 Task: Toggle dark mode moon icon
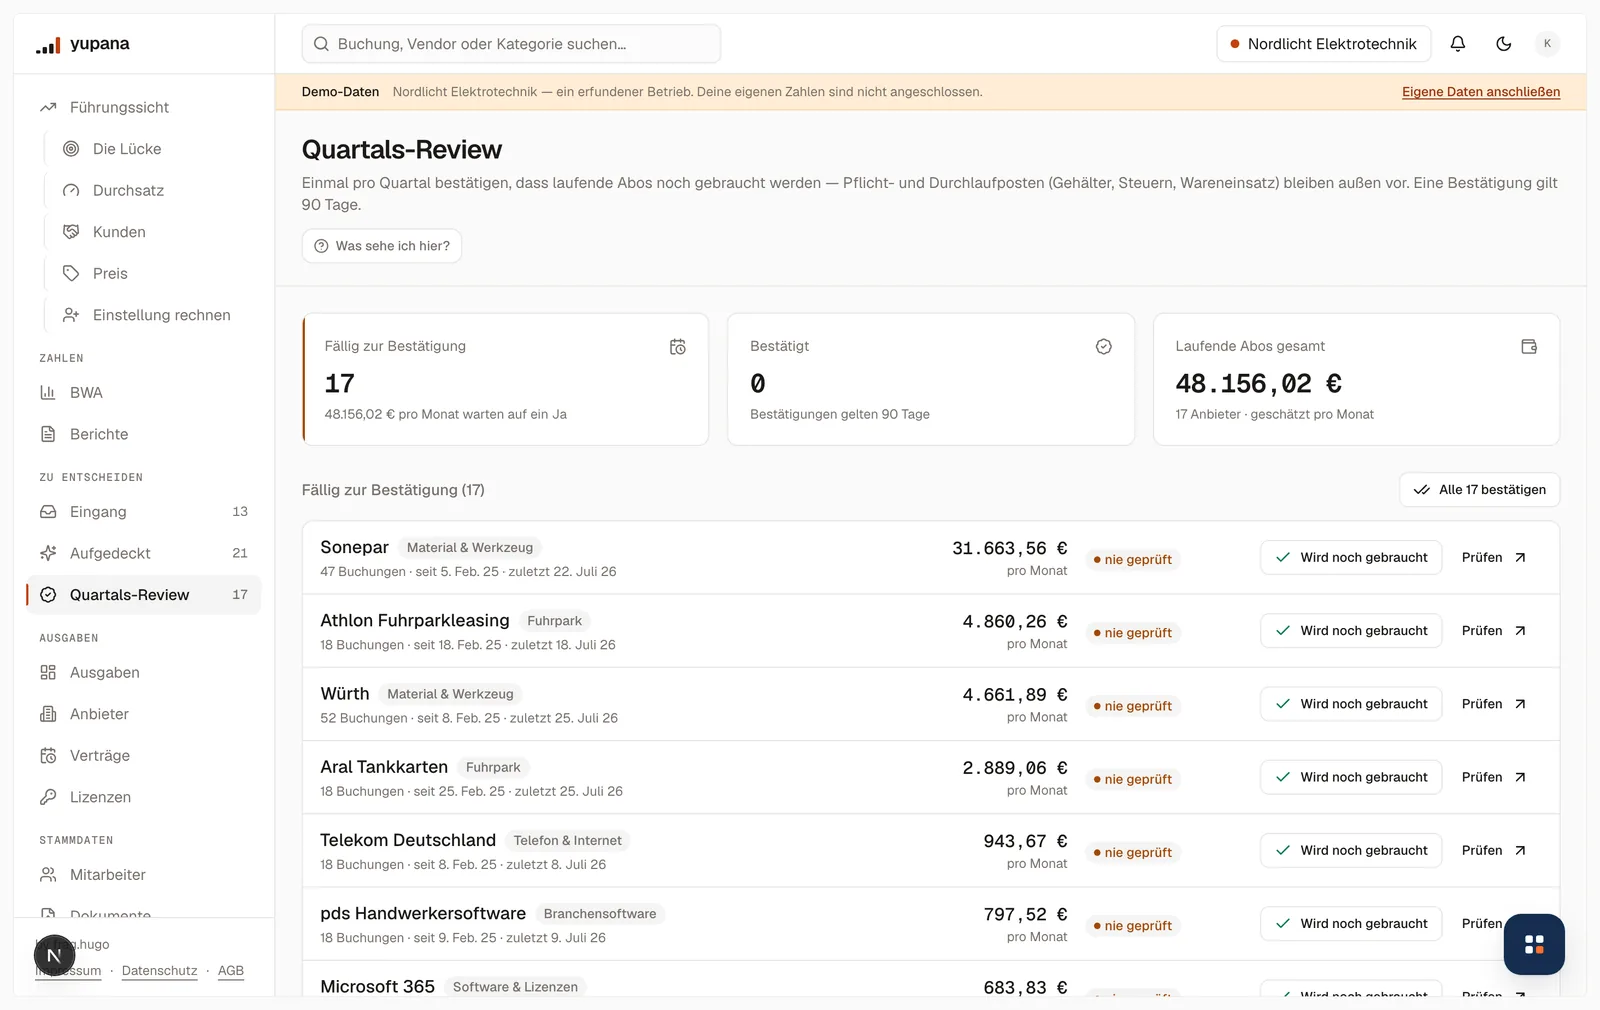[1504, 44]
